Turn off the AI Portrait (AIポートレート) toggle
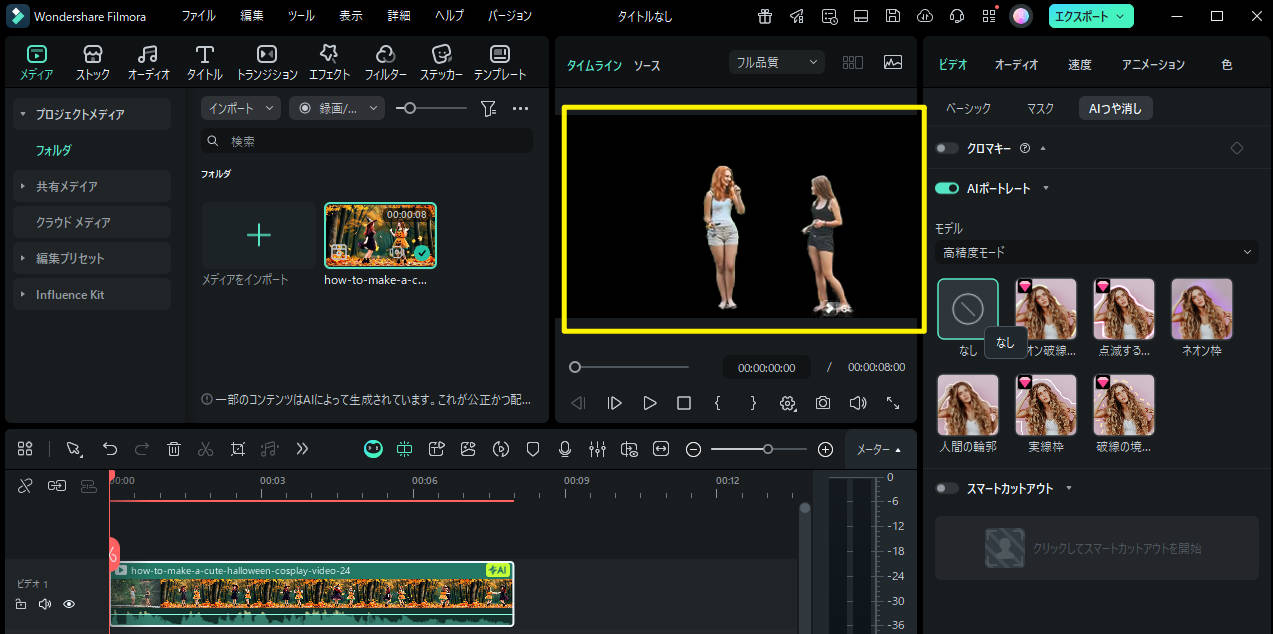 [x=946, y=188]
